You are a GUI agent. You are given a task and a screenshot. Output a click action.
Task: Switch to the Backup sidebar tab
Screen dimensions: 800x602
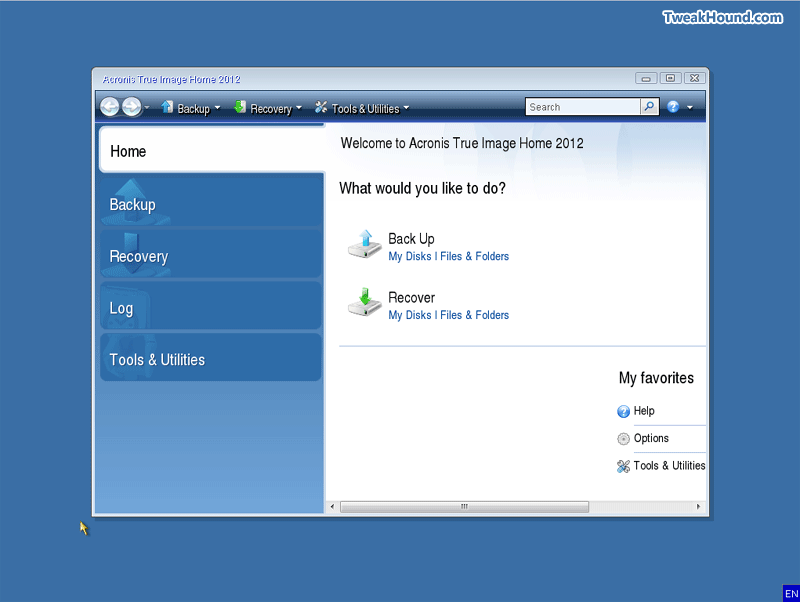click(x=211, y=203)
